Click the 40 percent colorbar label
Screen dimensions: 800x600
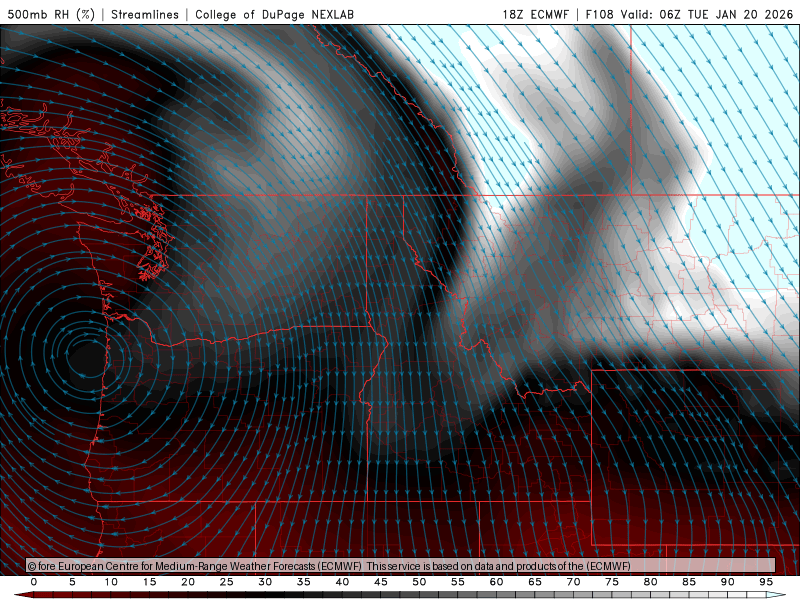[343, 582]
